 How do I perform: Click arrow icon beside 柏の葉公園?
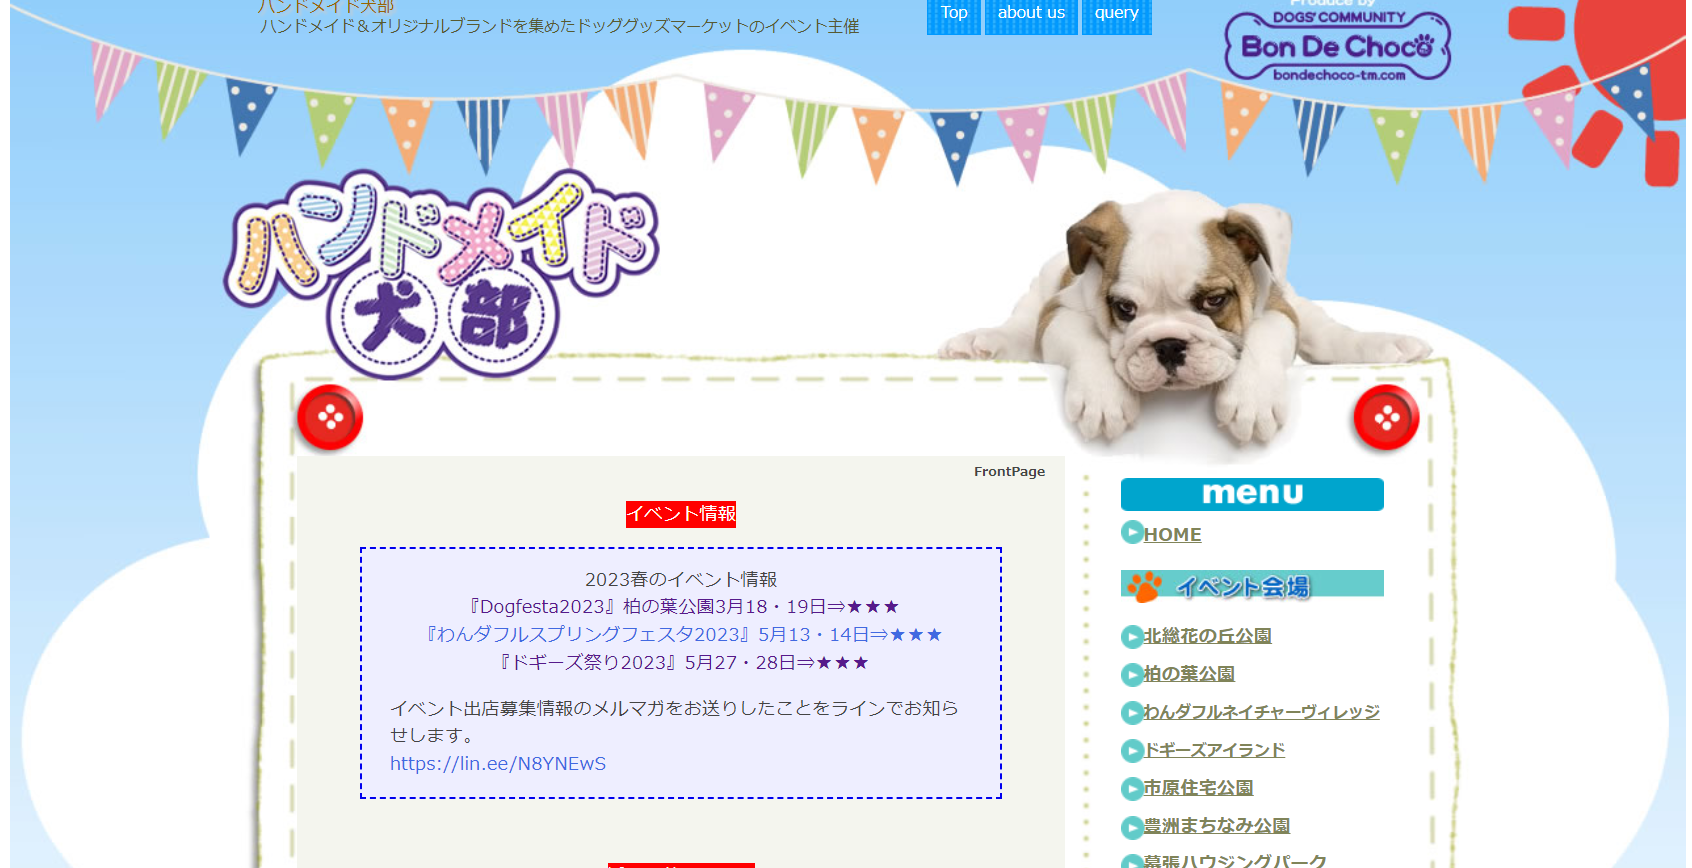[x=1132, y=675]
